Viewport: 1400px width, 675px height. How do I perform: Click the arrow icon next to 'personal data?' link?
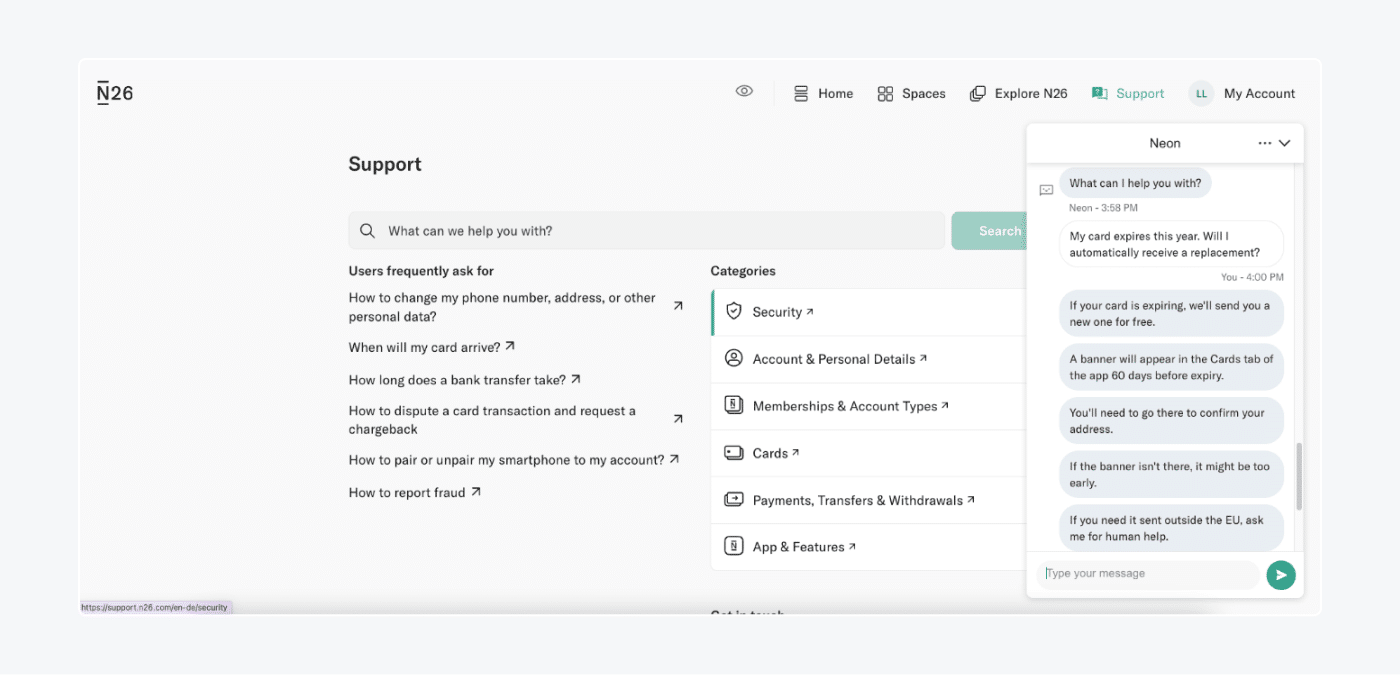[x=678, y=306]
